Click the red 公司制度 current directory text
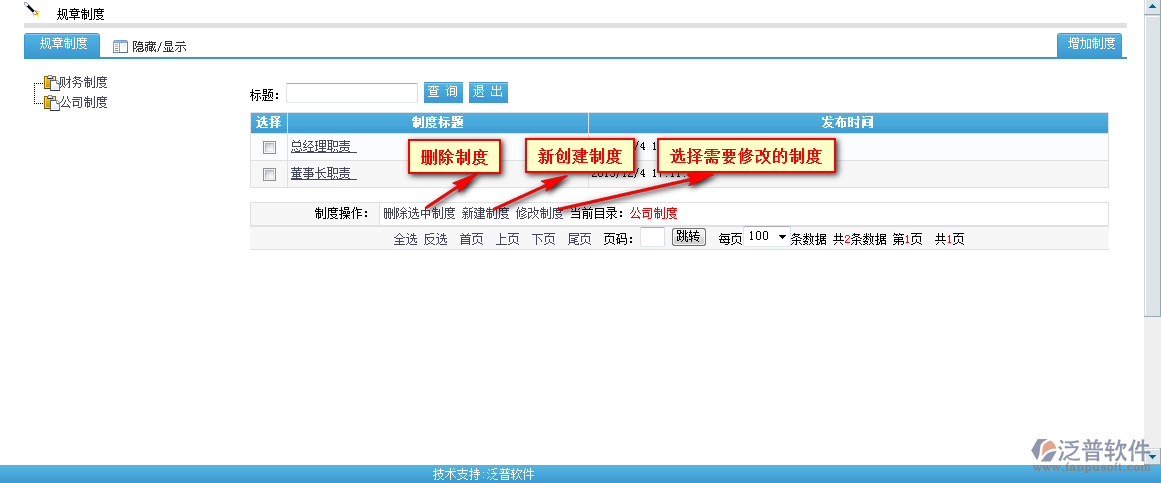 point(653,213)
